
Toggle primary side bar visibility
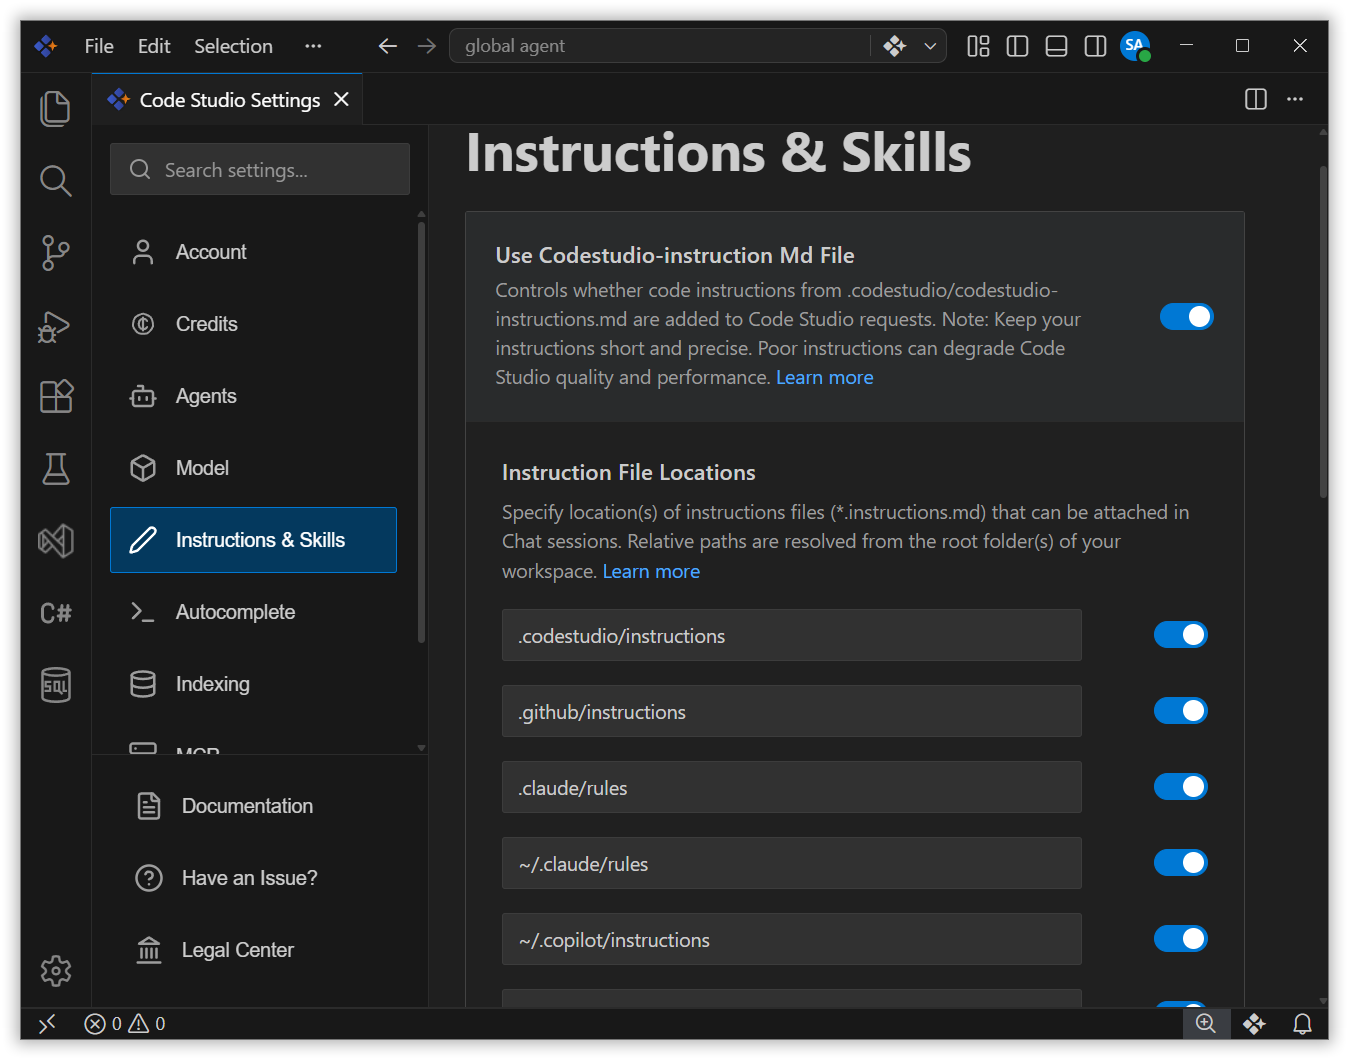(x=1017, y=46)
